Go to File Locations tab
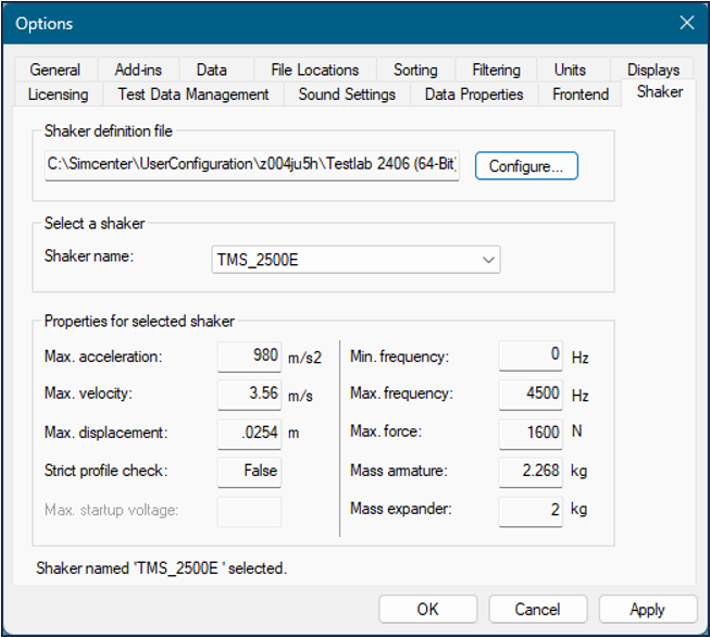This screenshot has width=710, height=637. coord(314,70)
